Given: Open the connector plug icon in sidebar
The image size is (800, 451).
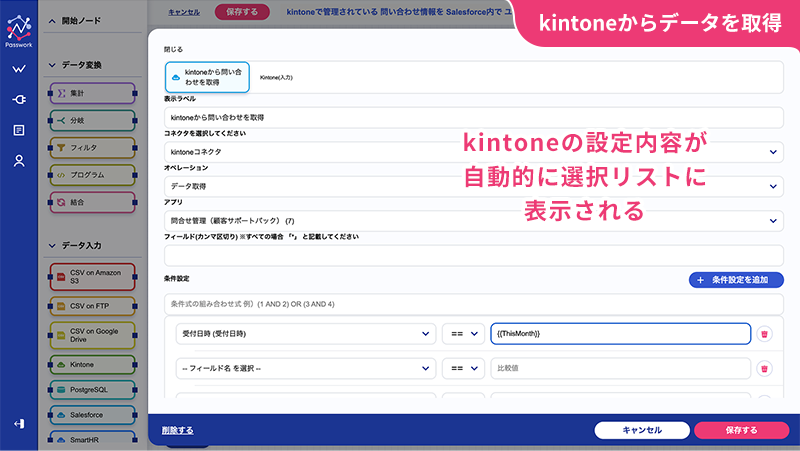Looking at the screenshot, I should [x=19, y=99].
